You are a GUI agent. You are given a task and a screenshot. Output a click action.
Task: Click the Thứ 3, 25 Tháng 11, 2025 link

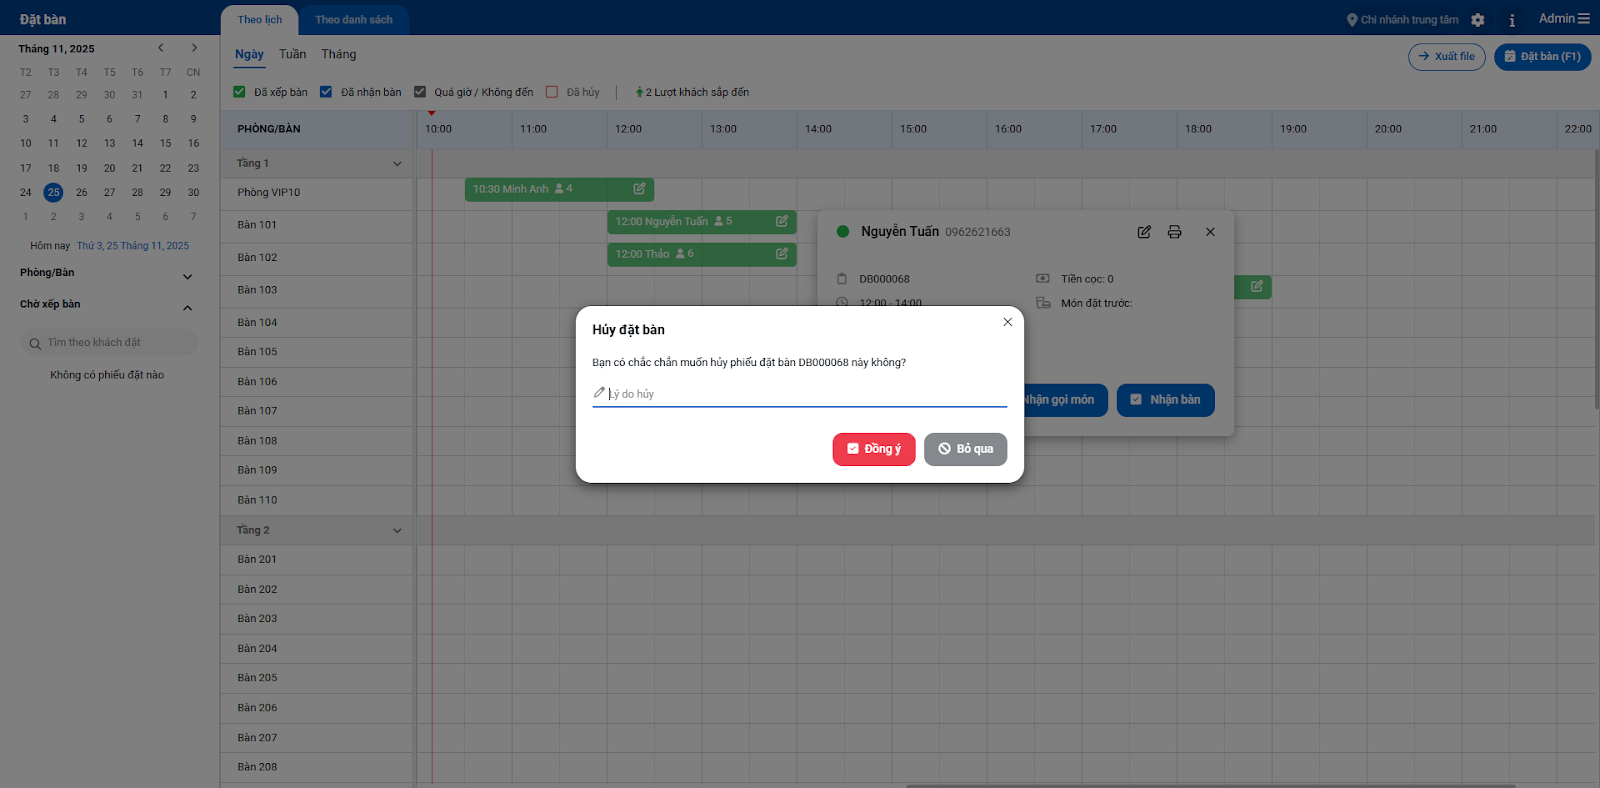click(133, 246)
